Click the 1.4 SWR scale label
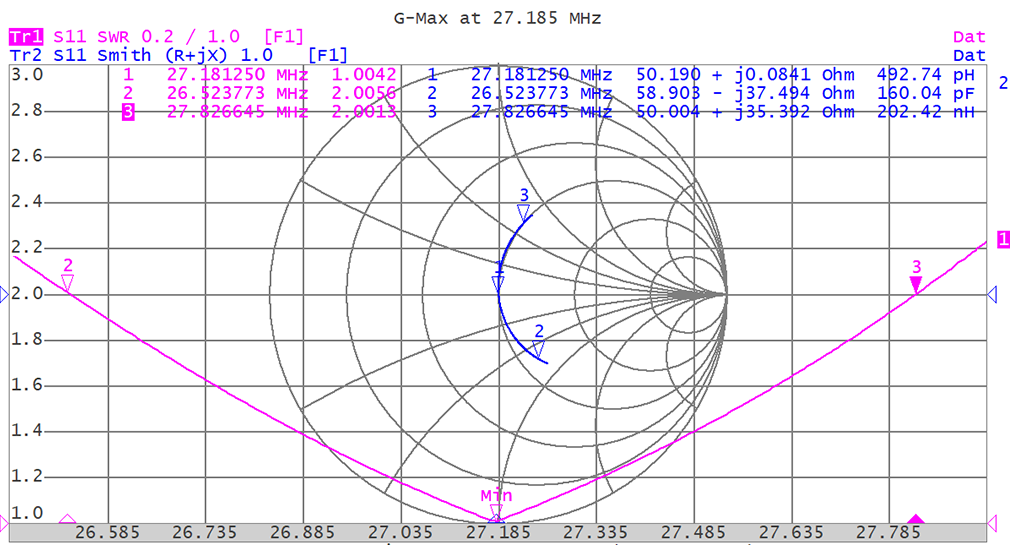Viewport: 1020px width, 556px height. (27, 430)
